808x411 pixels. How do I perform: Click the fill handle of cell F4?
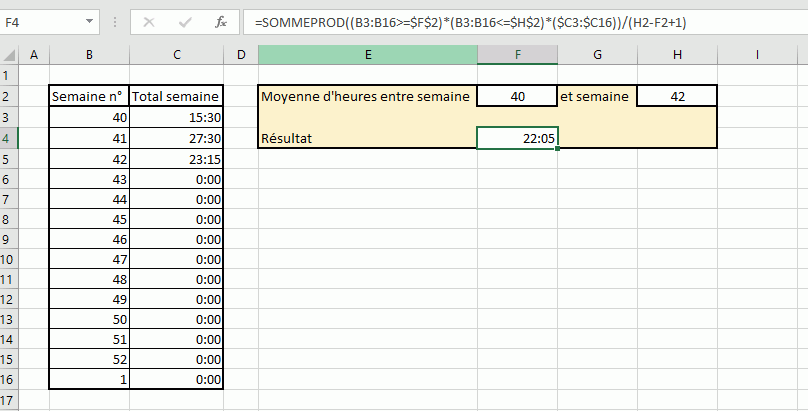[x=558, y=149]
